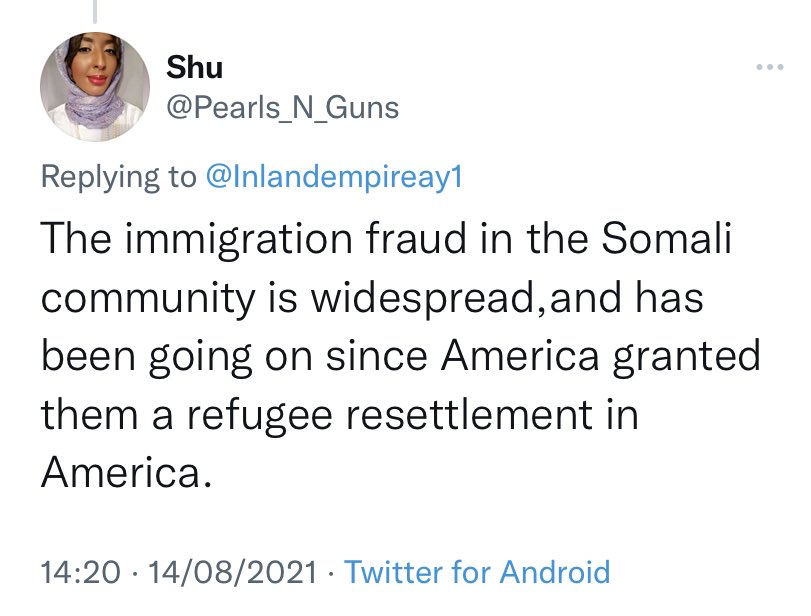Click the word community in the tweet
Image resolution: width=811 pixels, height=616 pixels.
[x=148, y=299]
